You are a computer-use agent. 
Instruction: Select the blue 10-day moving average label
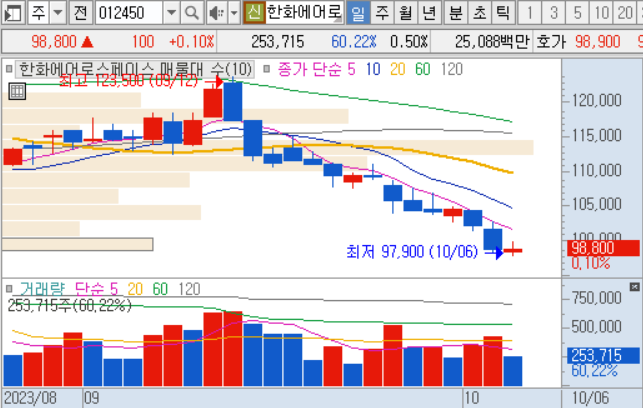[x=373, y=69]
